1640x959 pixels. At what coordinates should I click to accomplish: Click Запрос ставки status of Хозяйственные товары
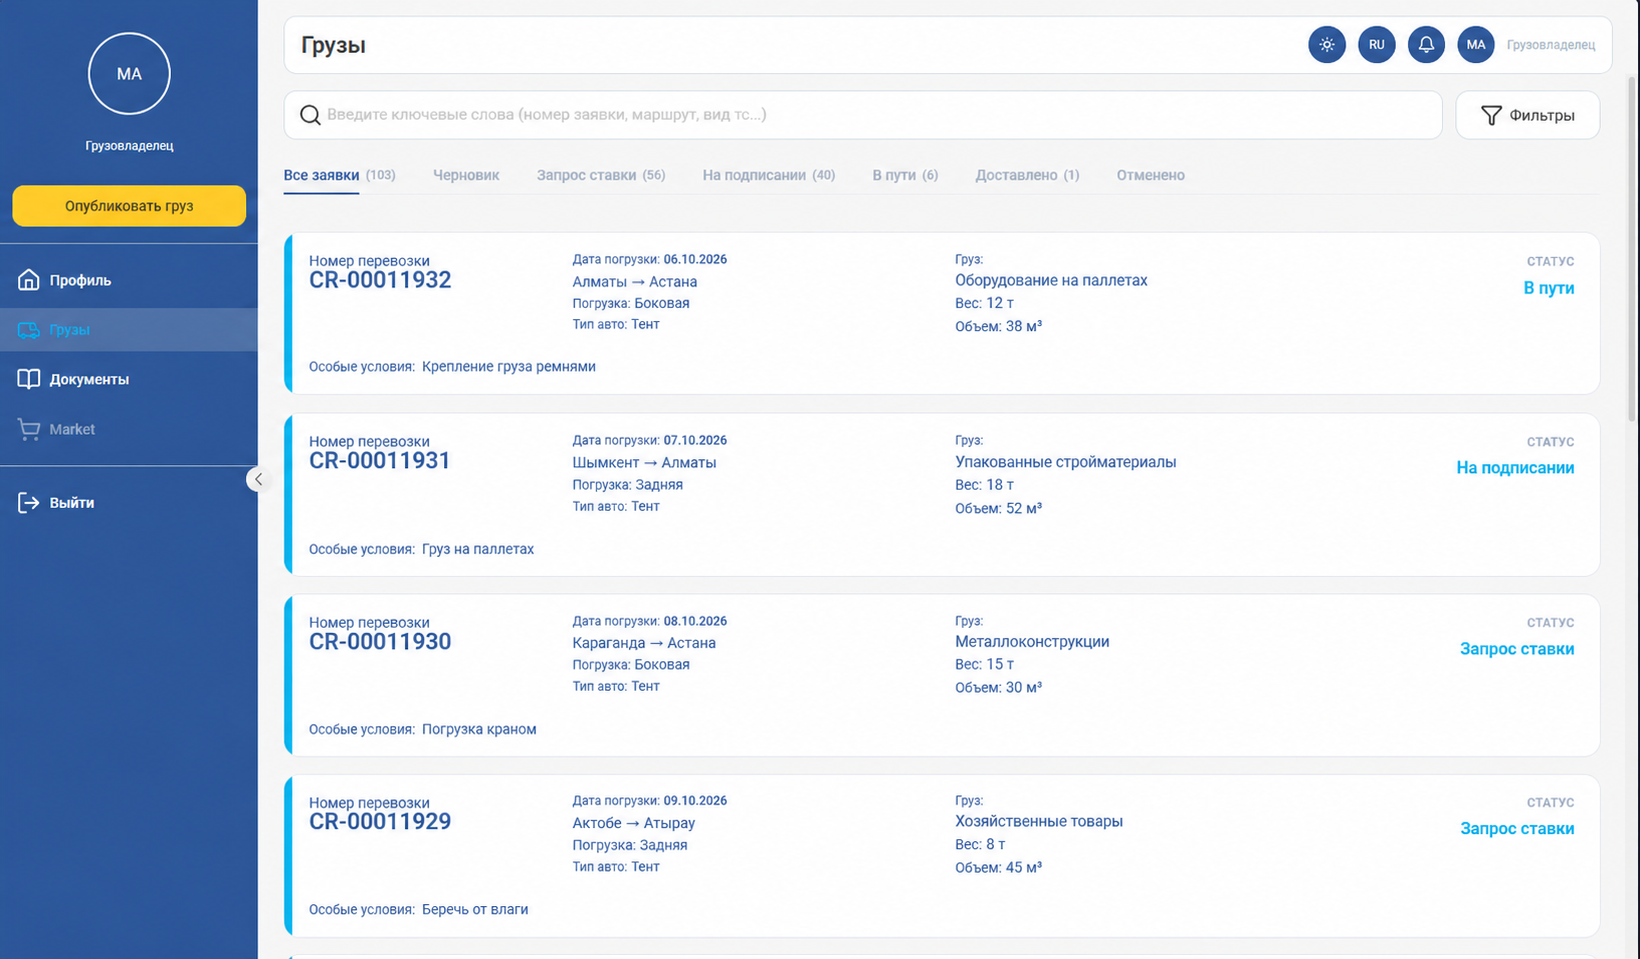1517,829
